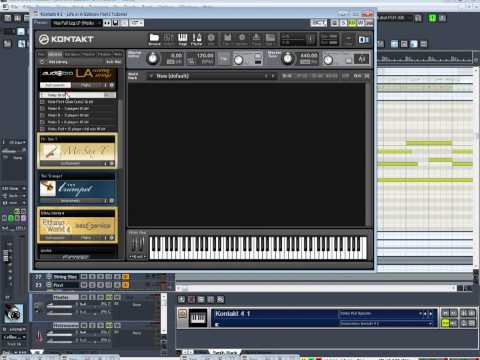The height and width of the screenshot is (360, 480).
Task: Tick the checkbox next to first LA Scoring Strings entry
Action: (42, 95)
